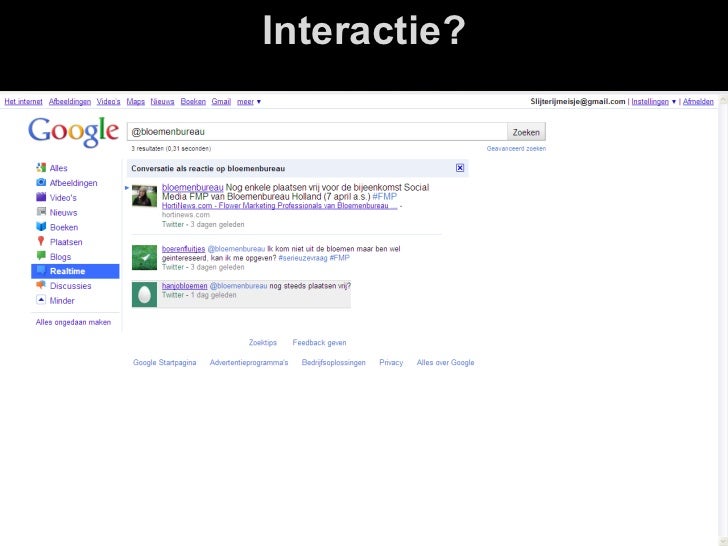
Task: Focus the @bloemenbureau search field
Action: (317, 132)
